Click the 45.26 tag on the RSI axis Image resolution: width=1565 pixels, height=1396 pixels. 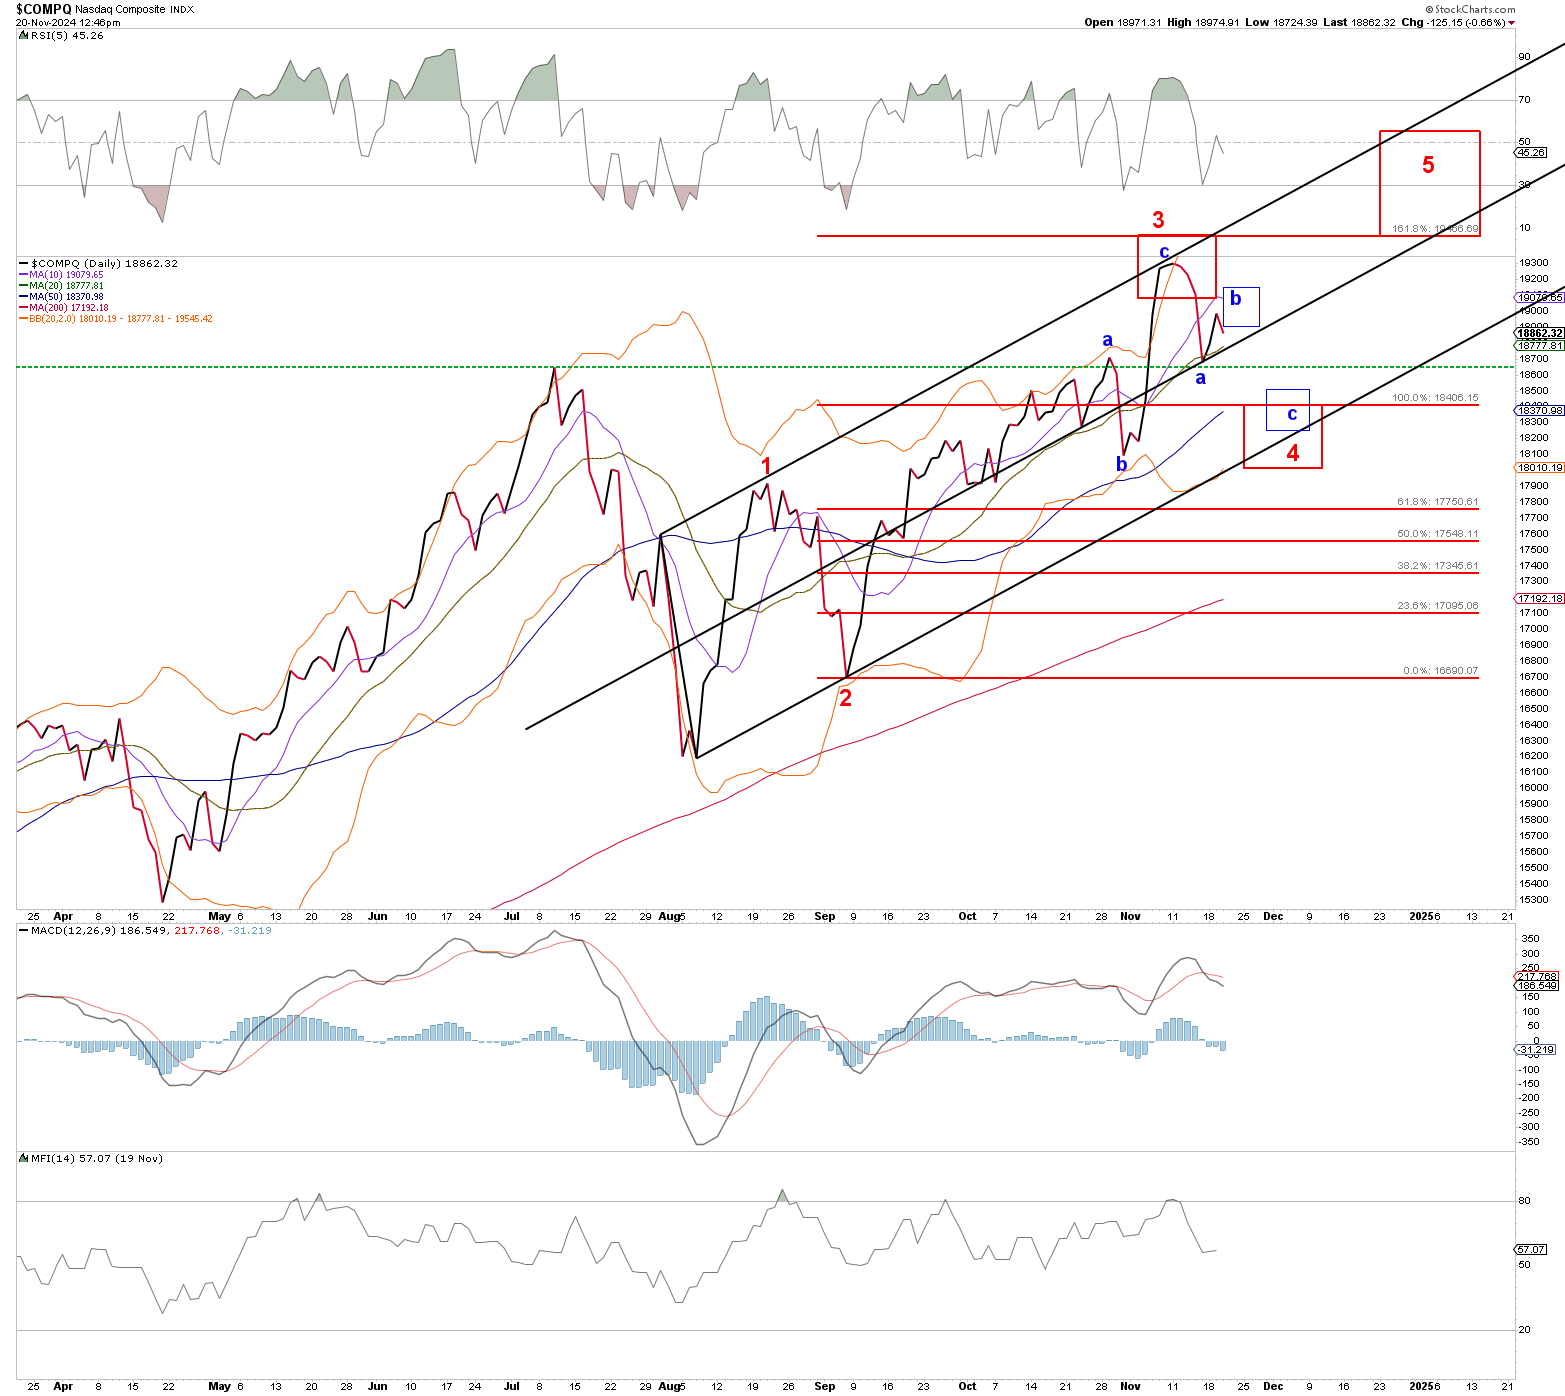point(1532,153)
